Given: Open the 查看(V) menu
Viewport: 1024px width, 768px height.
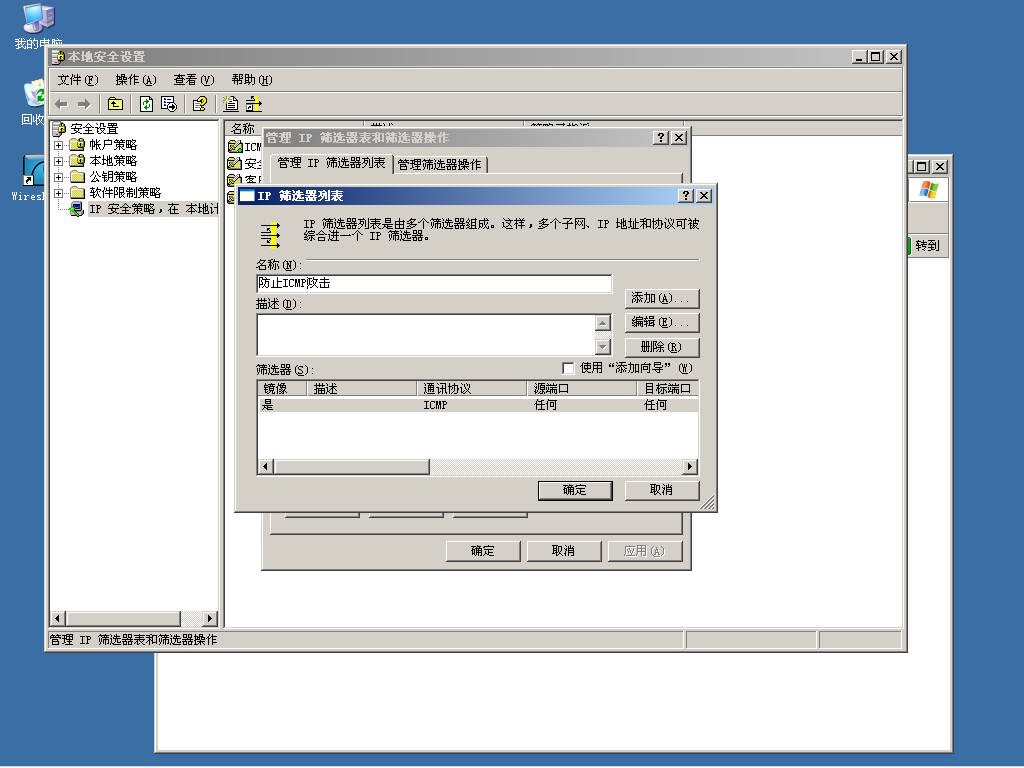Looking at the screenshot, I should [193, 80].
